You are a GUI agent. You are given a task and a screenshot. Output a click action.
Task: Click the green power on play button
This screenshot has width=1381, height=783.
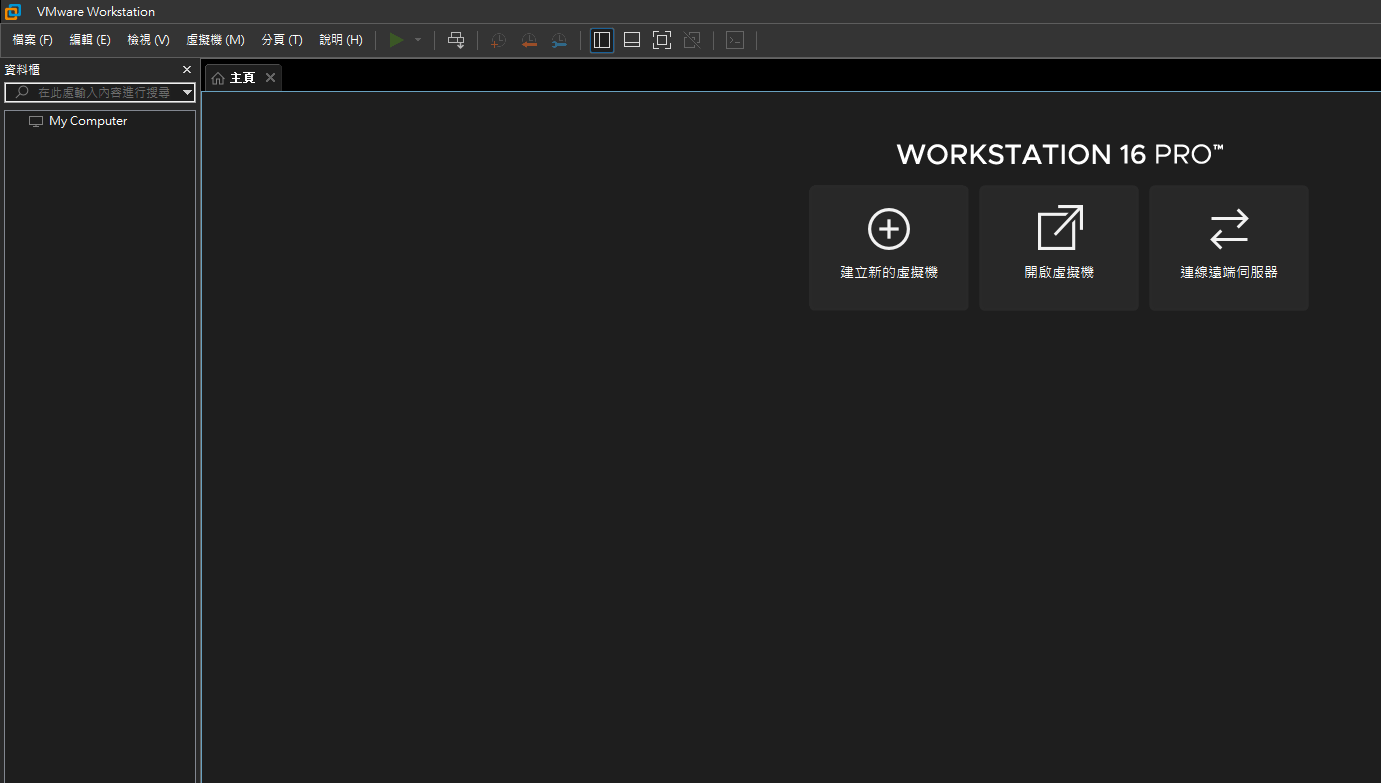click(396, 40)
